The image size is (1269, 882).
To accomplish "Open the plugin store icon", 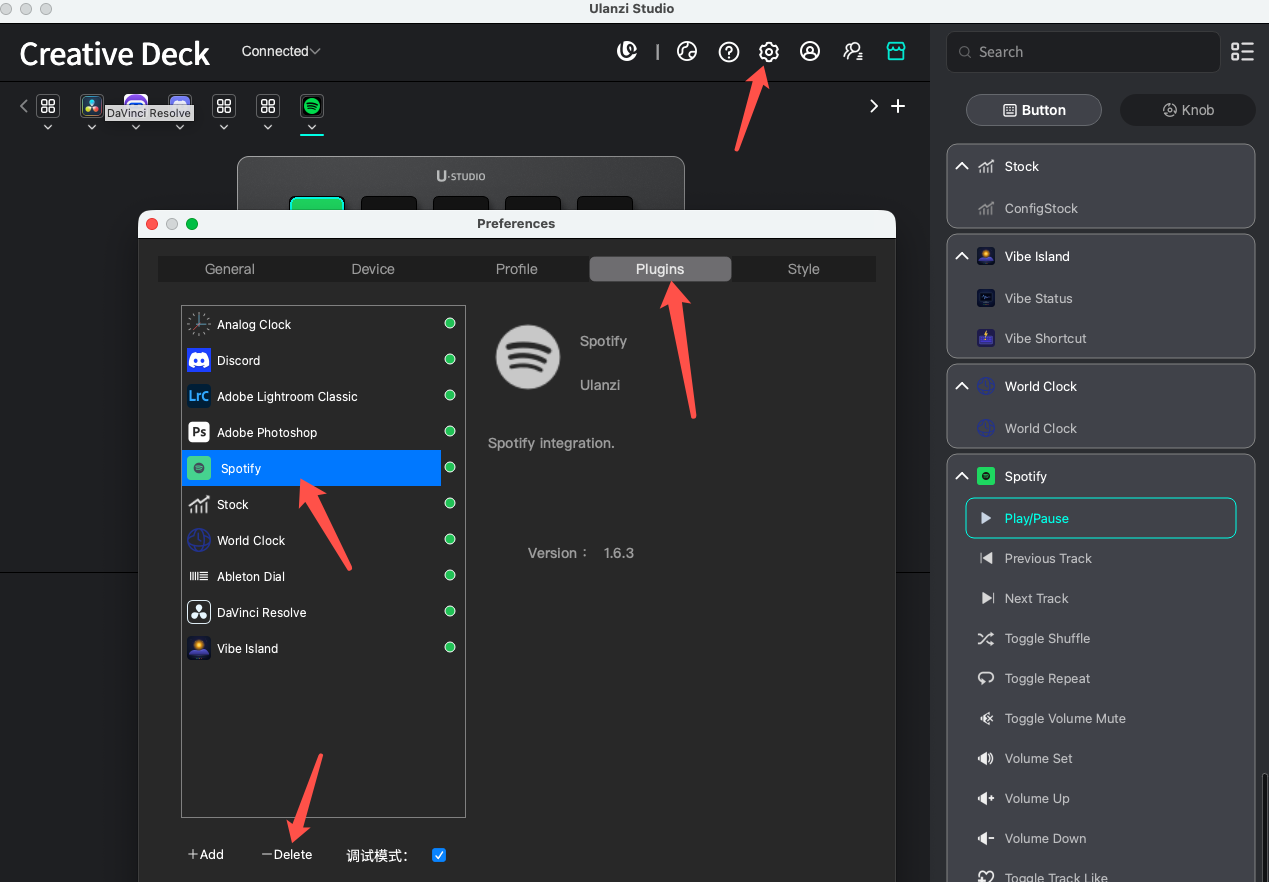I will coord(896,51).
